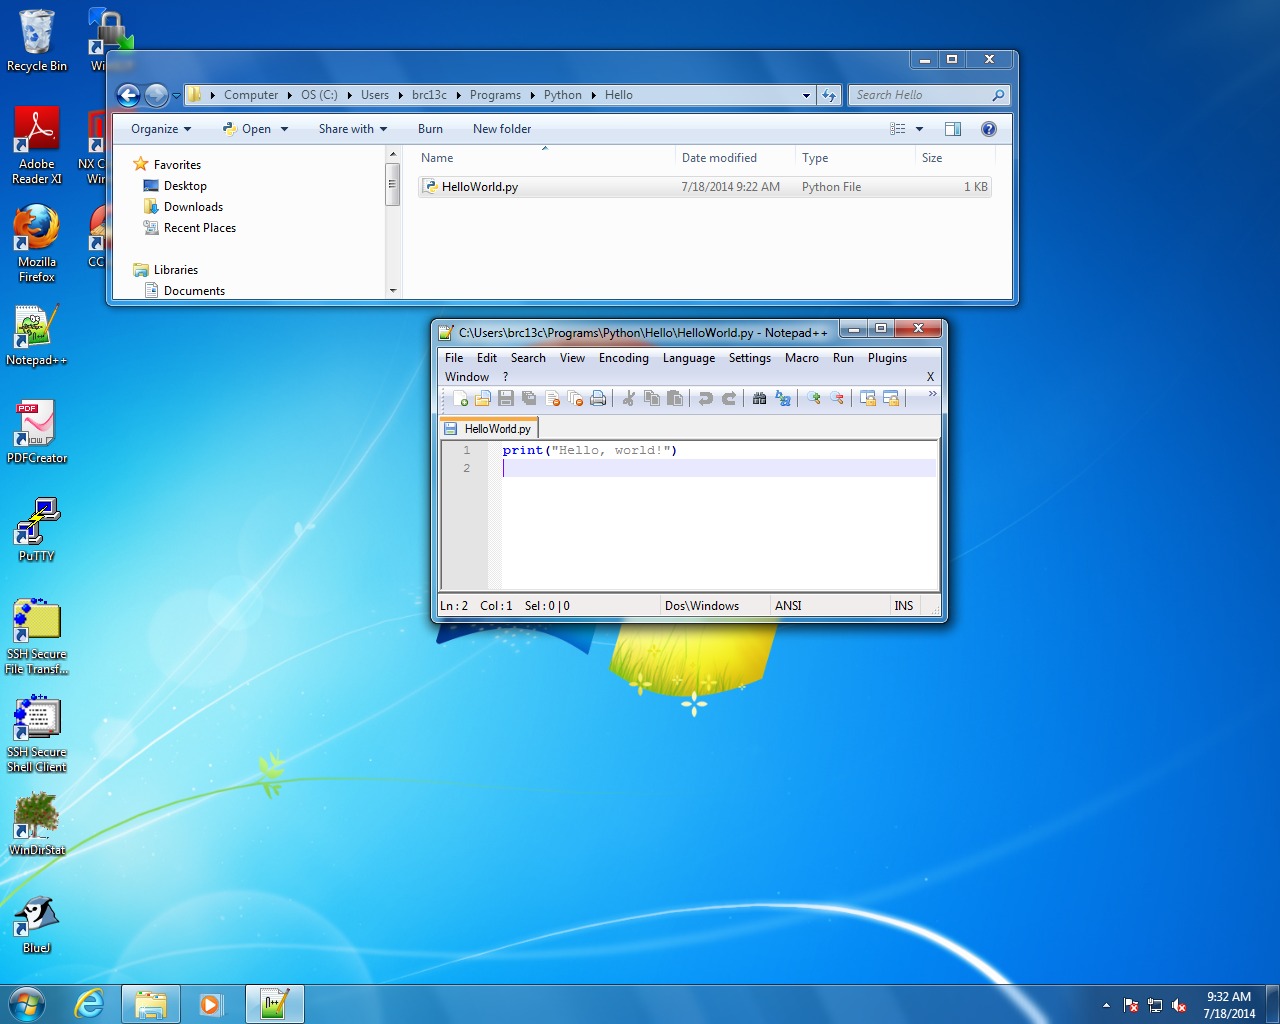
Task: Click the Explorer help icon
Action: tap(989, 129)
